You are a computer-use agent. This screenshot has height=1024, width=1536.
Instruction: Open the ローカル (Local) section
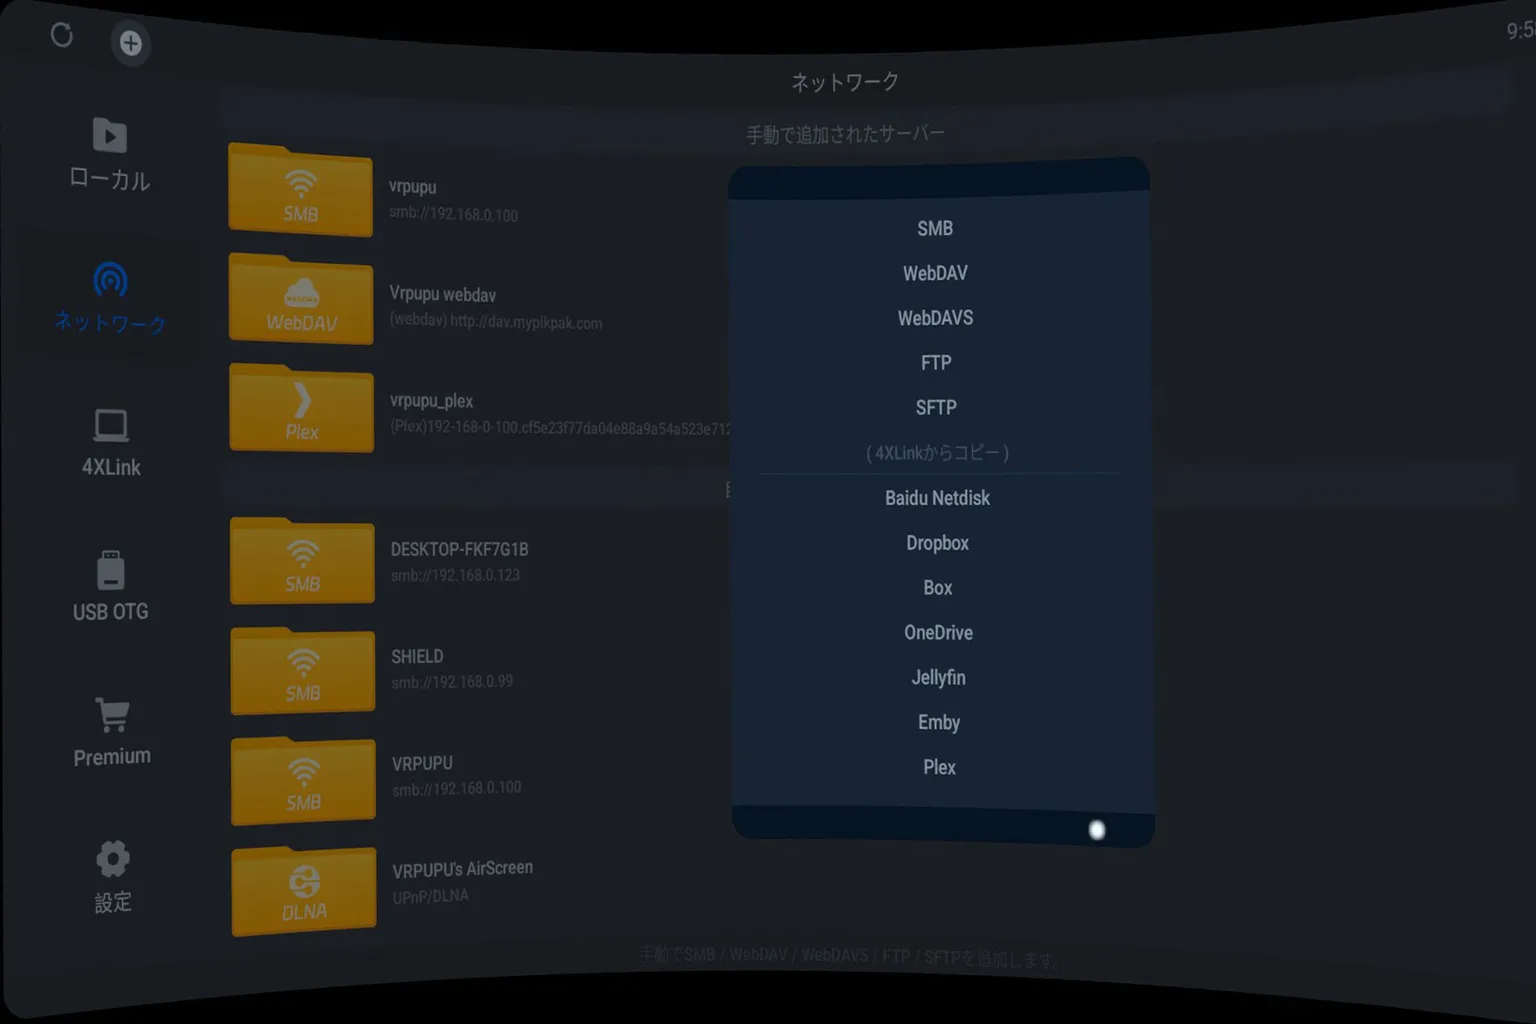(109, 155)
